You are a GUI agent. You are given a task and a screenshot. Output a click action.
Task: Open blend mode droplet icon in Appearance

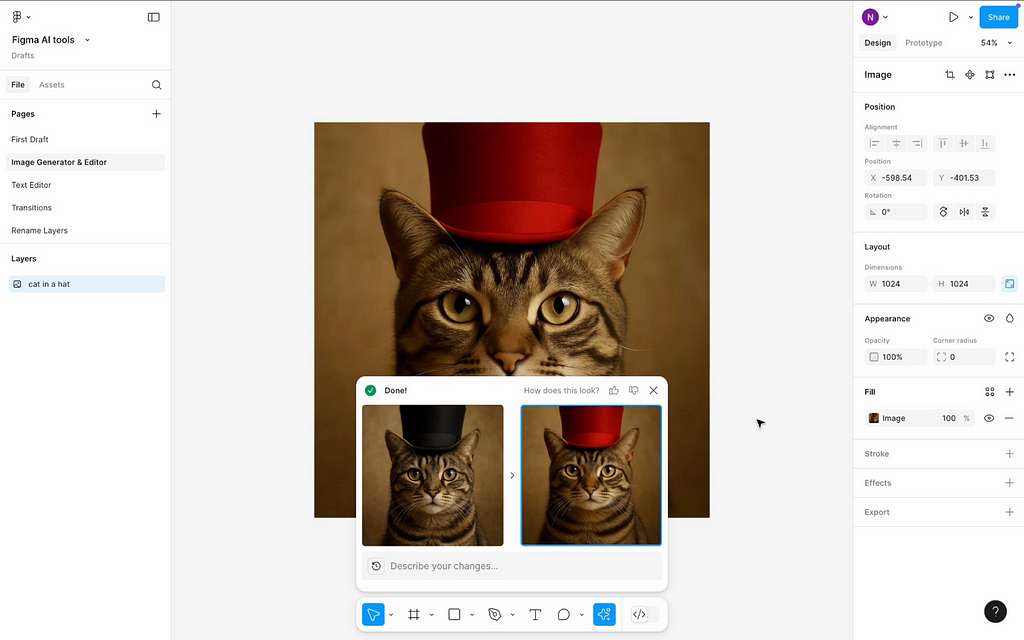pyautogui.click(x=1010, y=319)
